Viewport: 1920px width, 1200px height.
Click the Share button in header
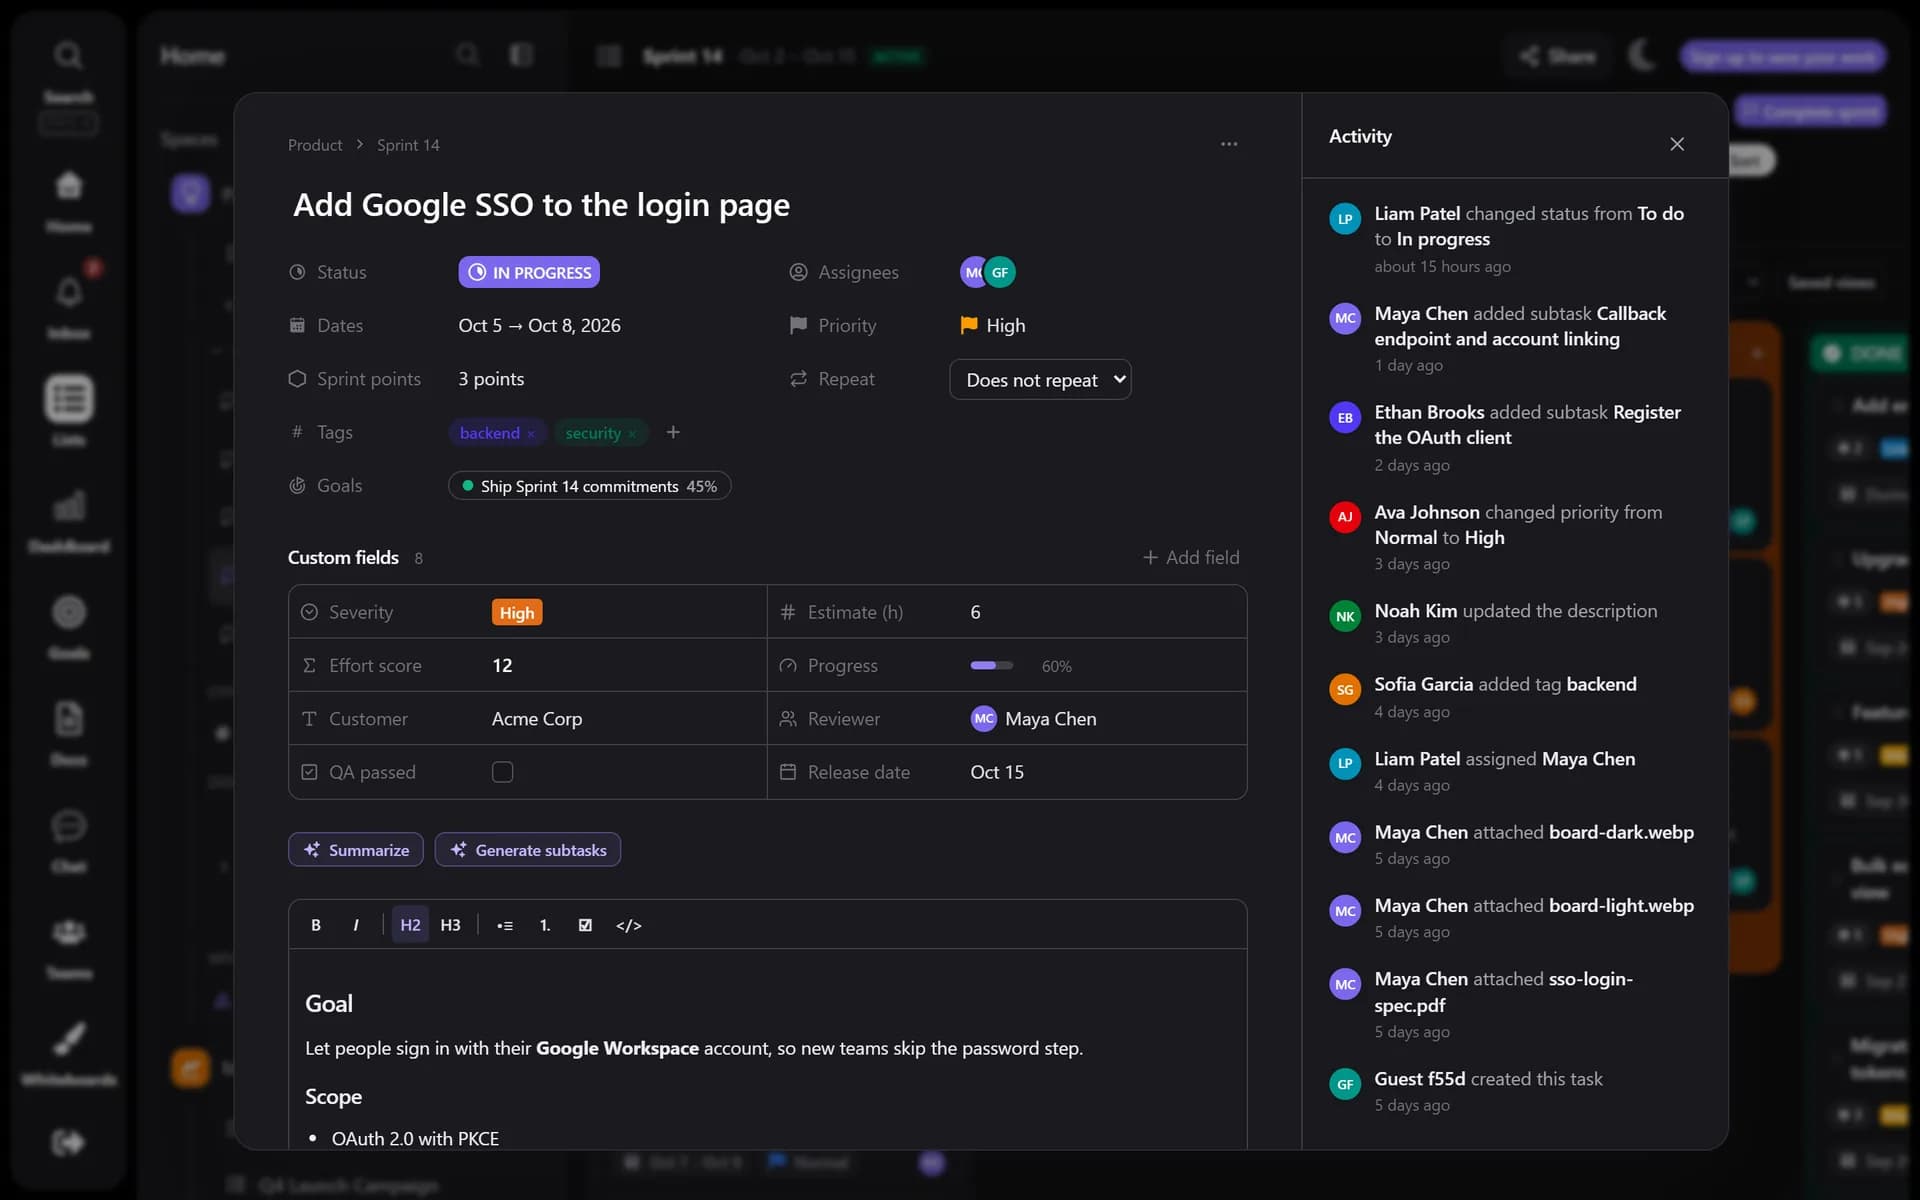[x=1557, y=56]
